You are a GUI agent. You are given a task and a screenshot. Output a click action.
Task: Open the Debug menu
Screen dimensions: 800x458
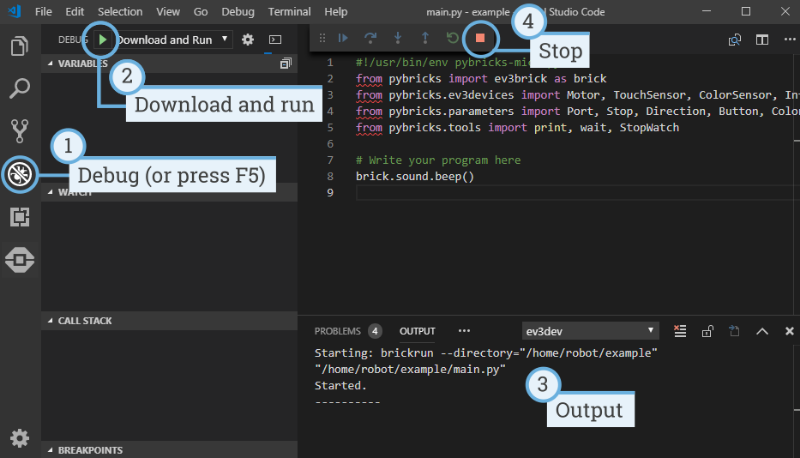pyautogui.click(x=238, y=12)
